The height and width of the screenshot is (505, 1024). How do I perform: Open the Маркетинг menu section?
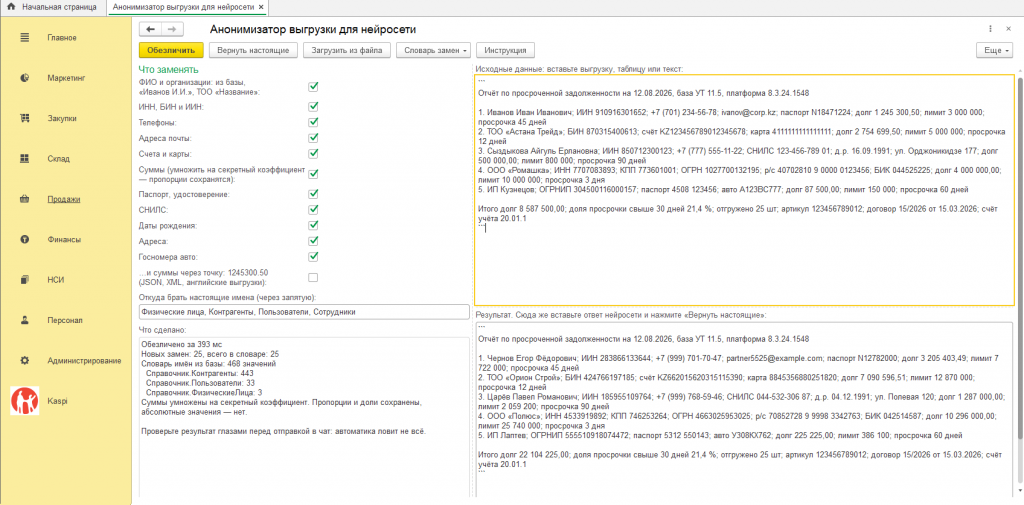[66, 78]
